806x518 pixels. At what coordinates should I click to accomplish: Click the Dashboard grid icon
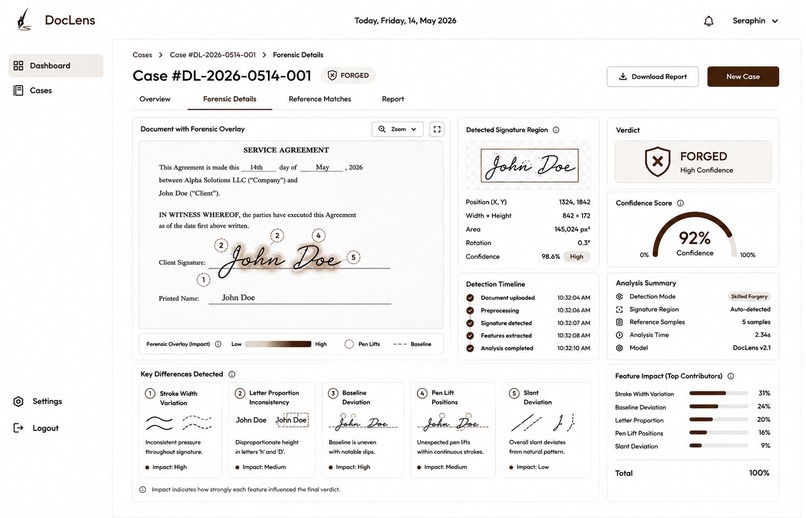pos(19,66)
